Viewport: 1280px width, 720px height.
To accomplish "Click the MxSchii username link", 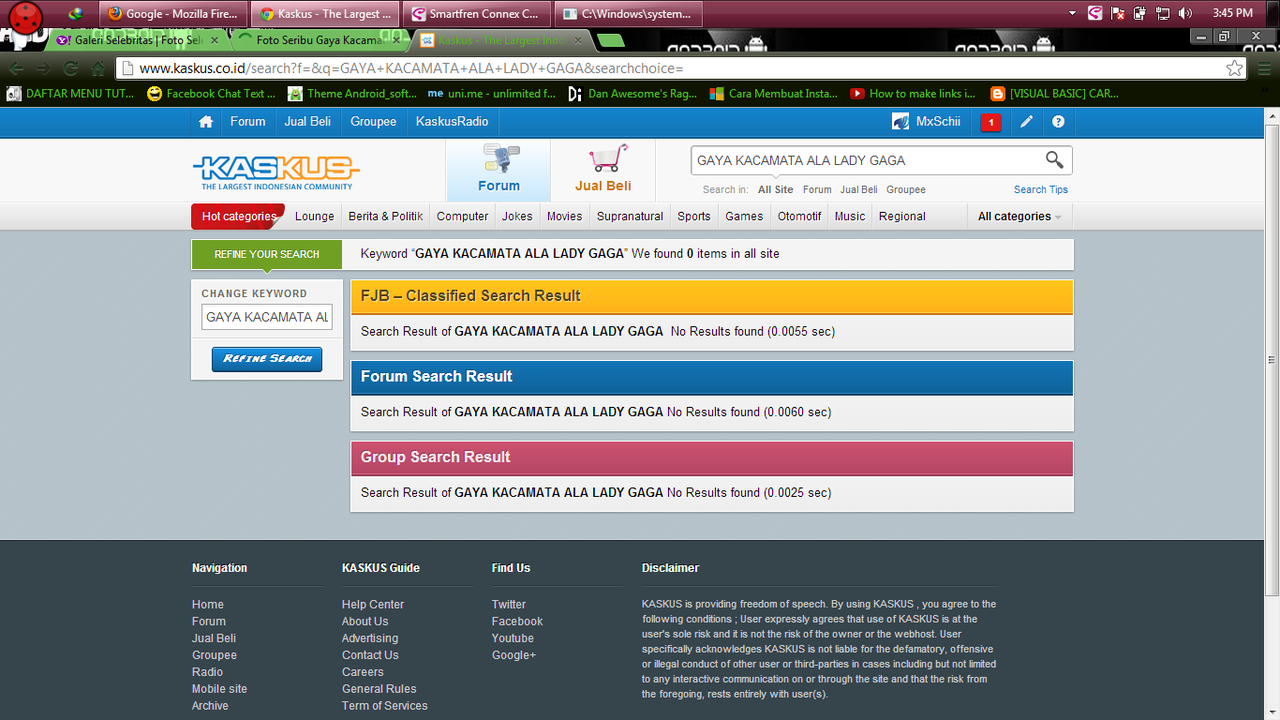I will (938, 122).
